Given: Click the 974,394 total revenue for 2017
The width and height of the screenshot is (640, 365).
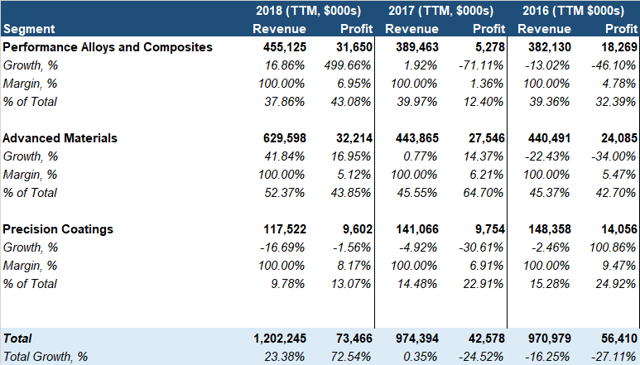Looking at the screenshot, I should coord(417,338).
